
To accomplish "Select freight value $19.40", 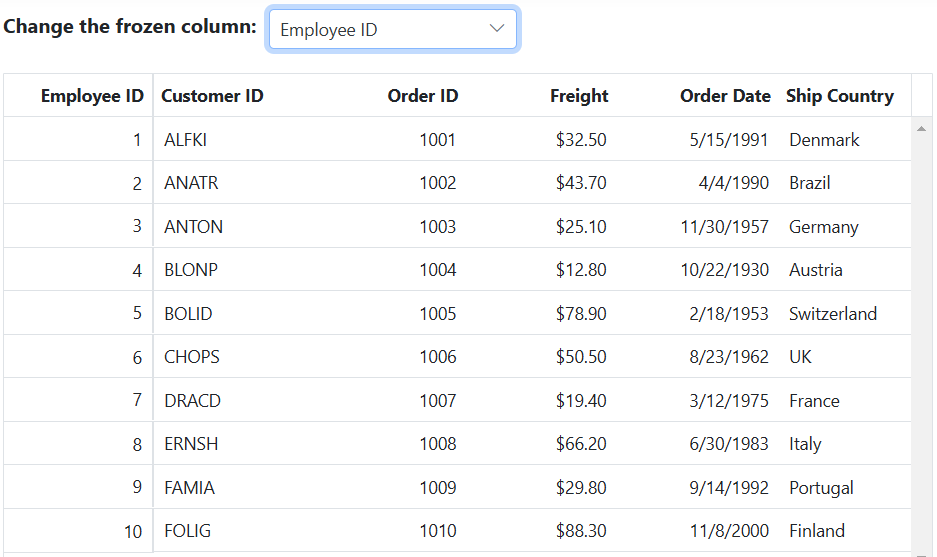I will point(581,400).
